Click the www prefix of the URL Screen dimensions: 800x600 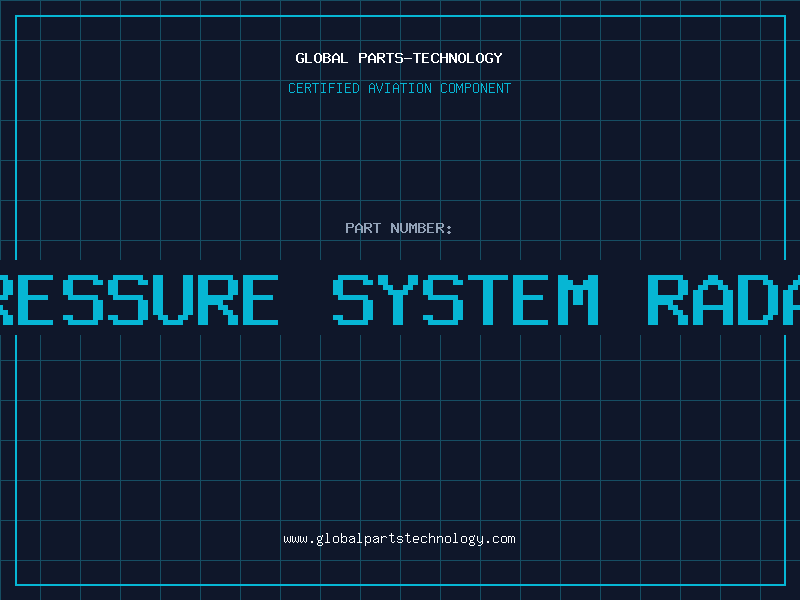coord(295,538)
